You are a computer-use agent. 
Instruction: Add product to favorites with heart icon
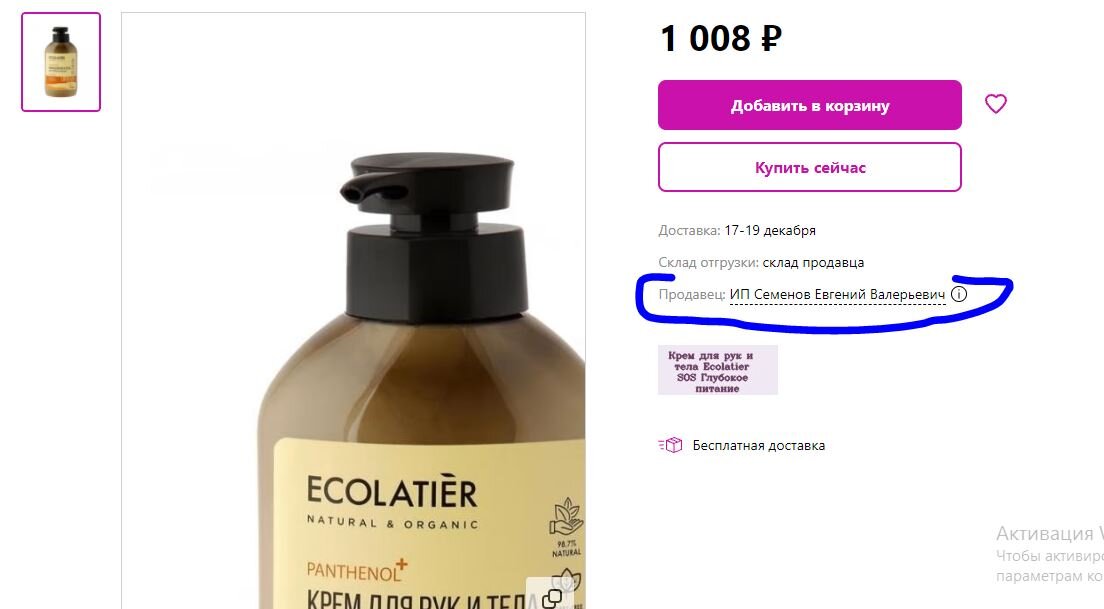click(995, 104)
